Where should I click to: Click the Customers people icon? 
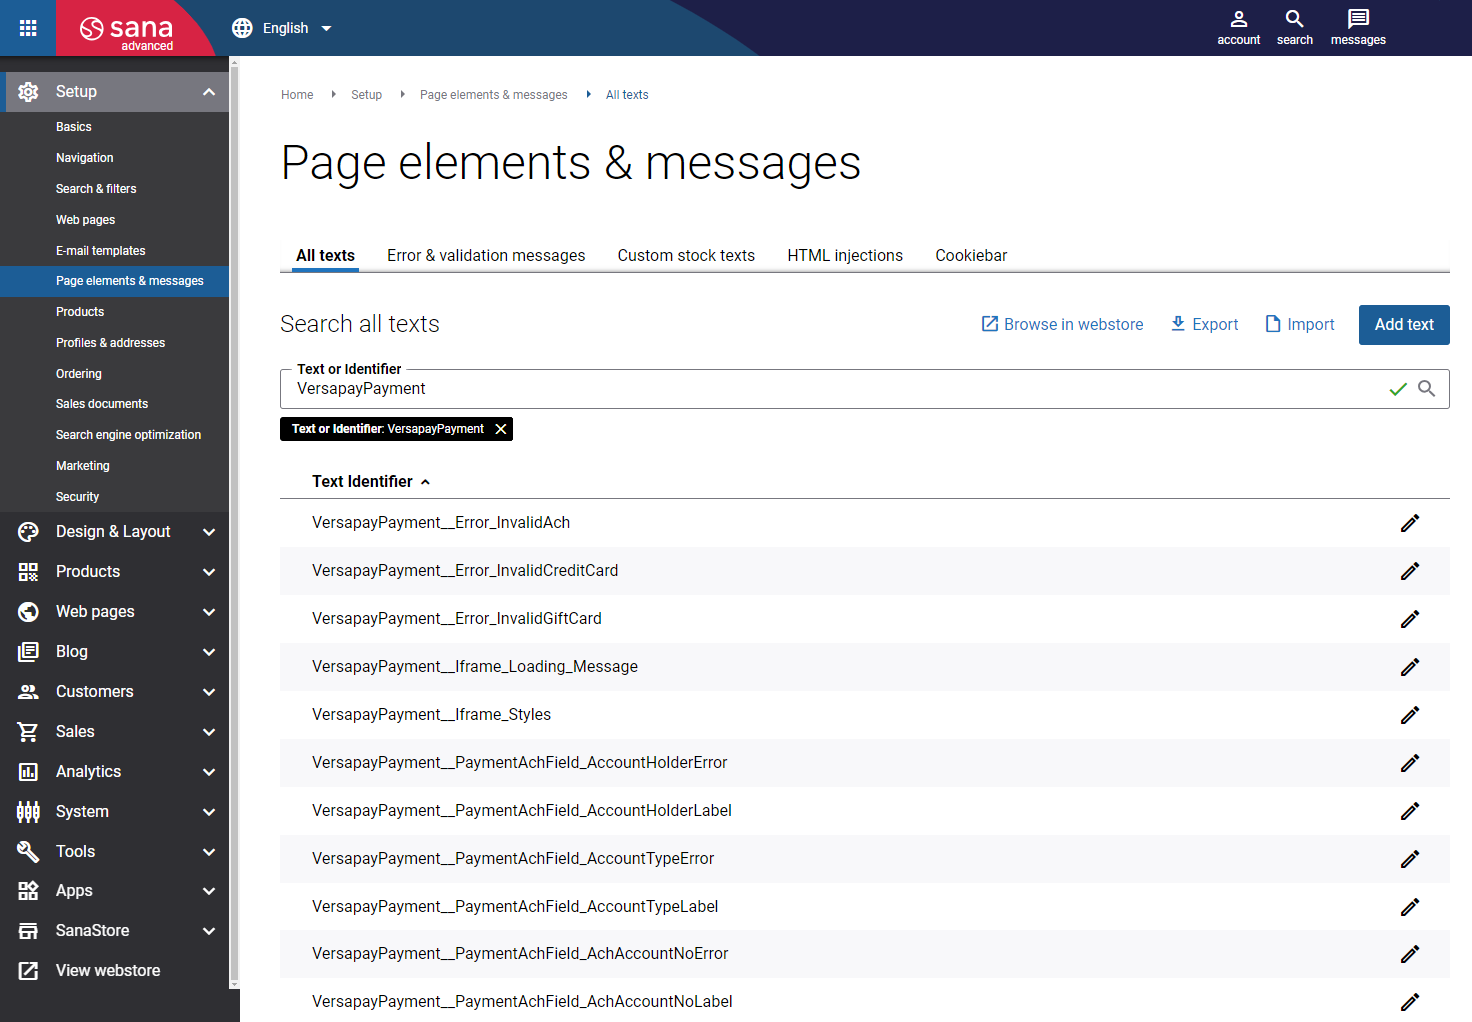(28, 692)
